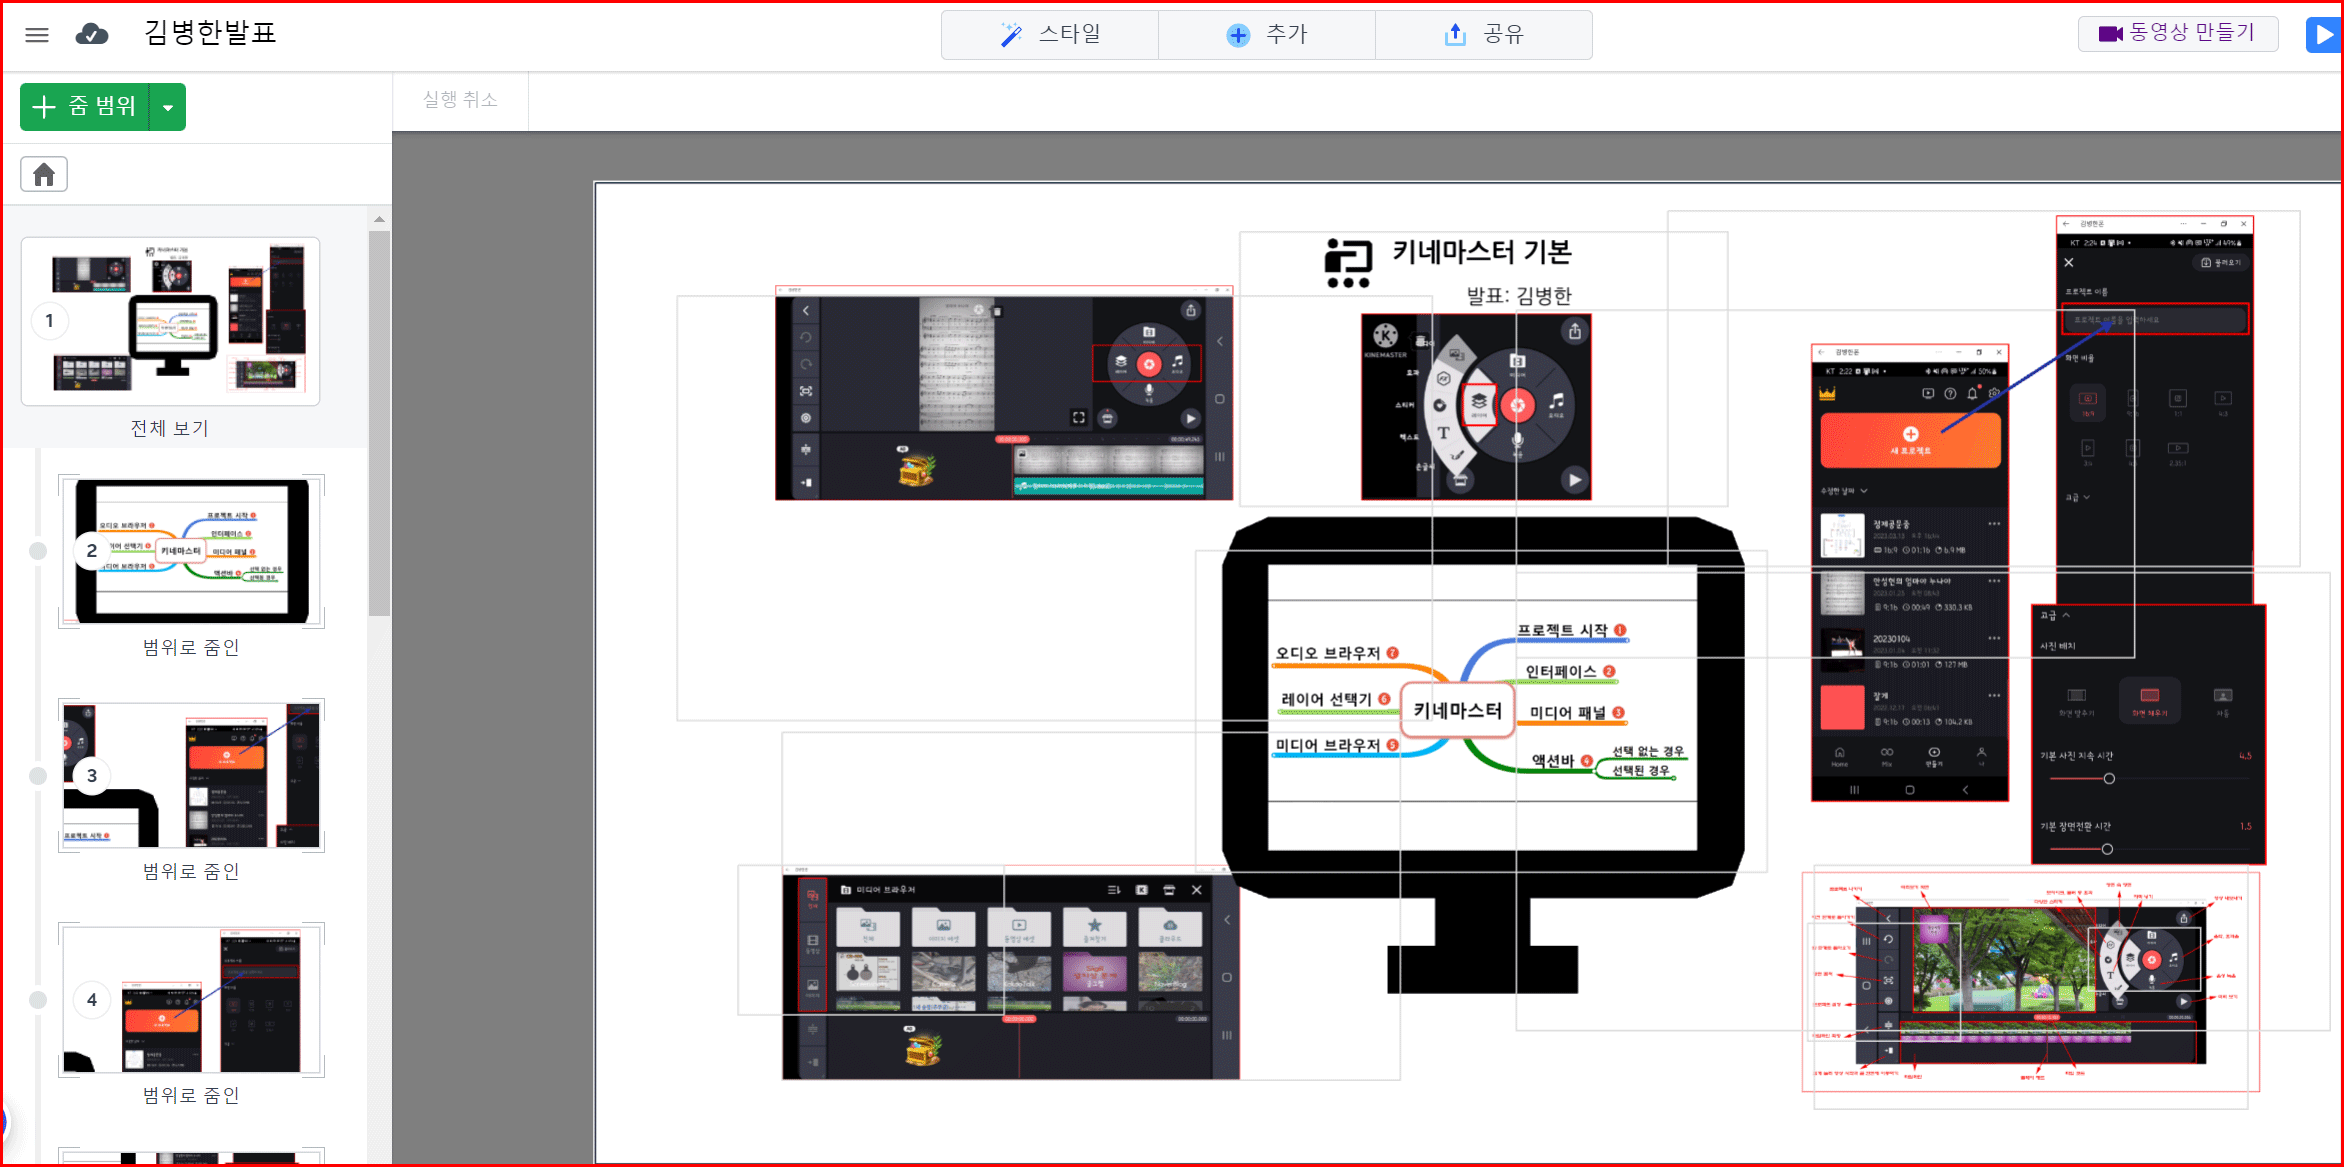Viewport: 2344px width, 1167px height.
Task: Open the 스타일 menu
Action: 1068,35
